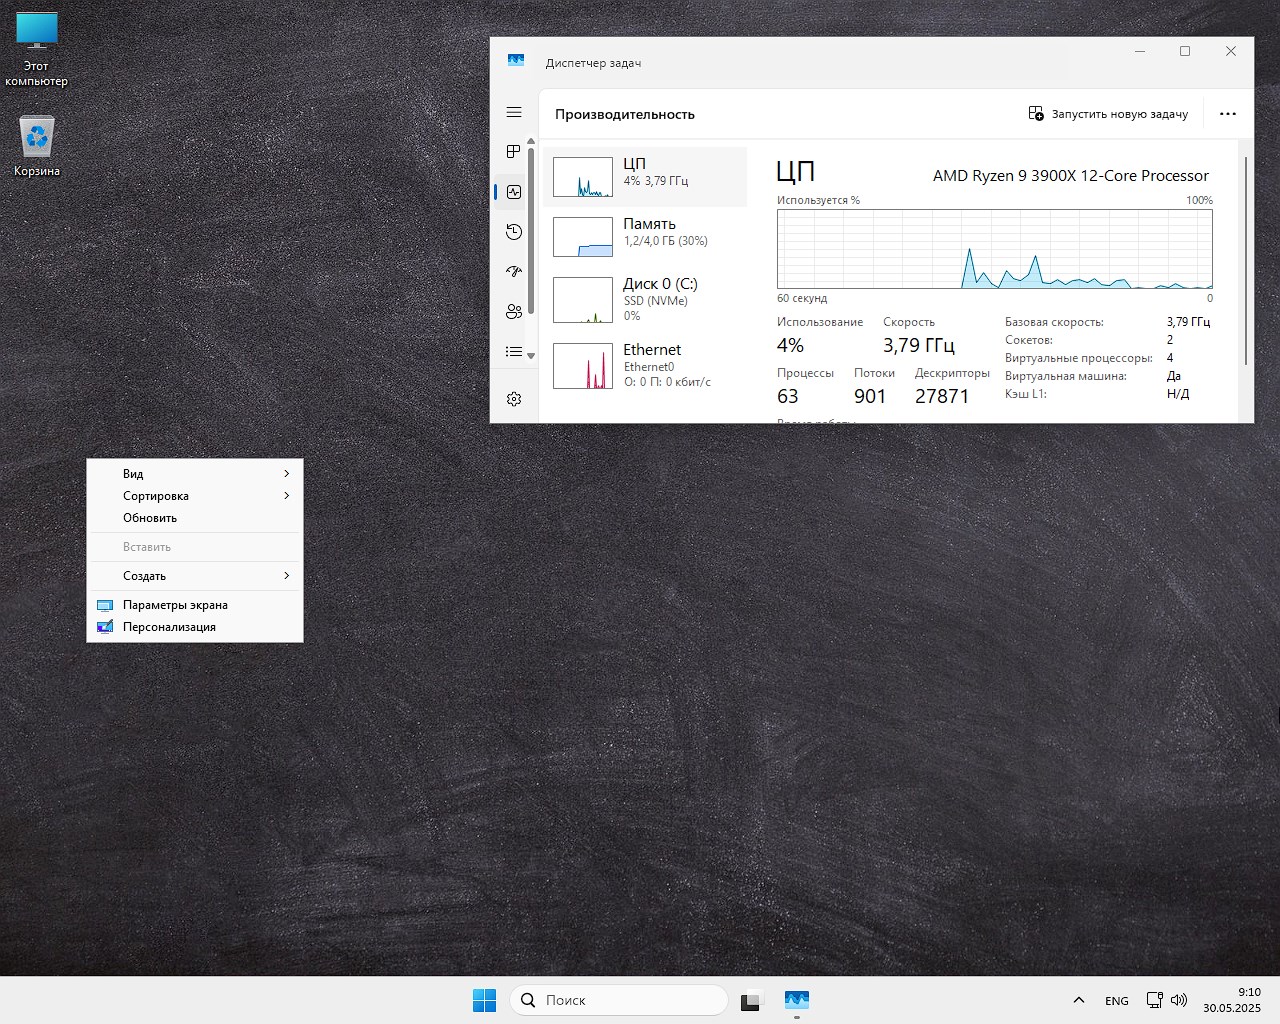Click the Сокетов label
Image resolution: width=1280 pixels, height=1024 pixels.
click(1029, 340)
